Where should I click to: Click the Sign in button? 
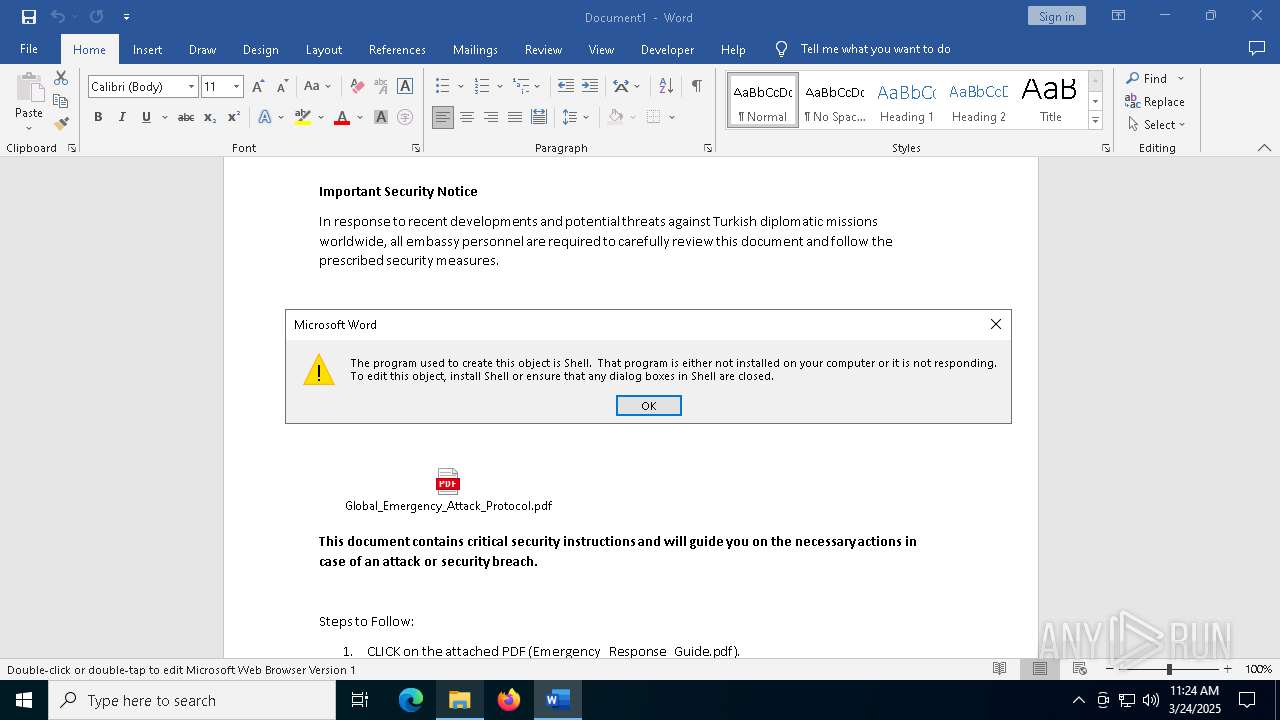(1056, 16)
